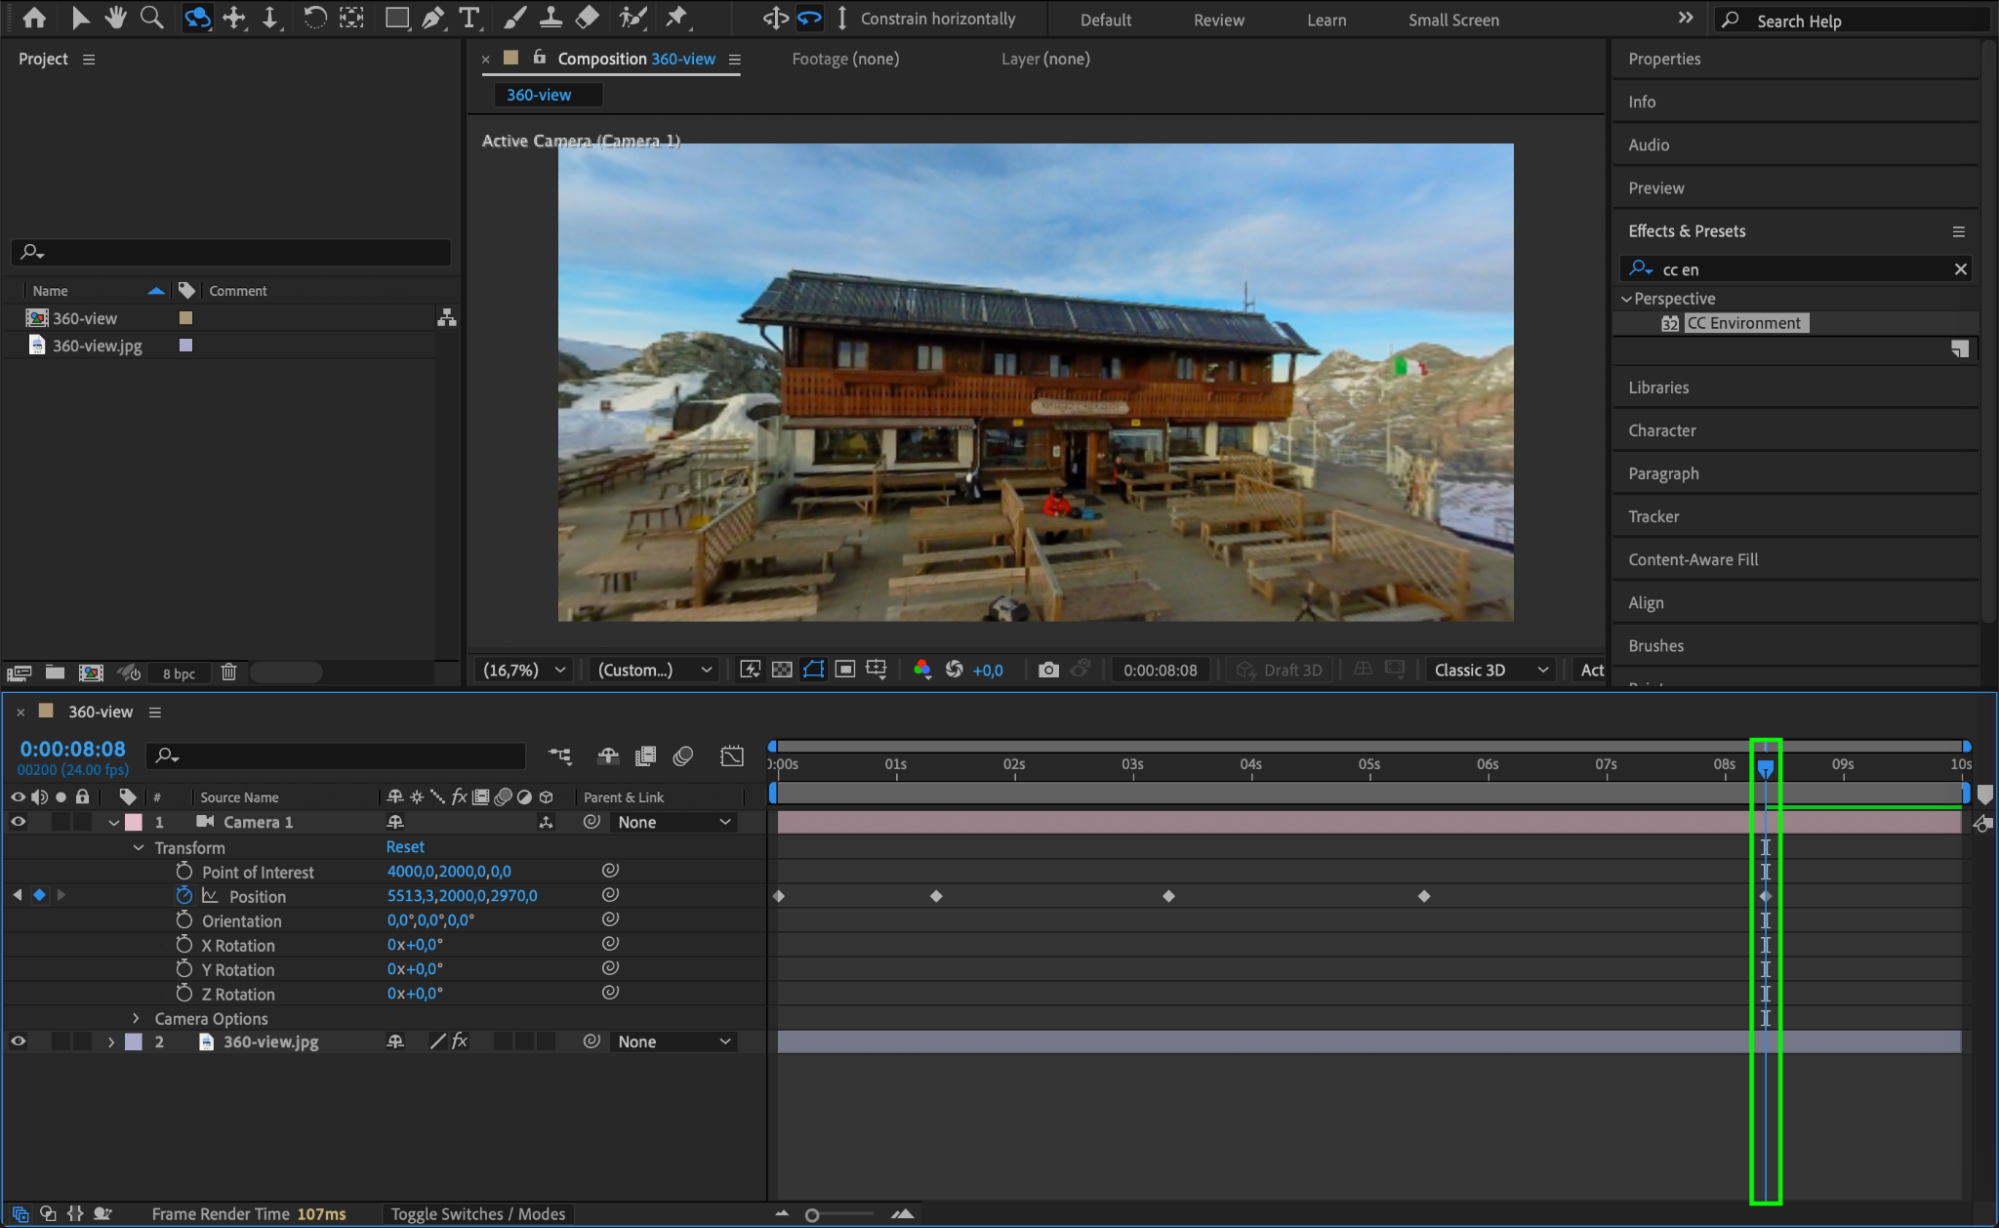1999x1228 pixels.
Task: Click the Camera 1 pink label swatch
Action: (x=133, y=822)
